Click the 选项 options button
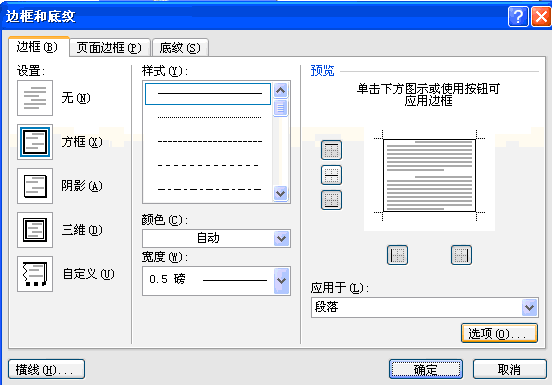This screenshot has width=552, height=385. (x=499, y=333)
